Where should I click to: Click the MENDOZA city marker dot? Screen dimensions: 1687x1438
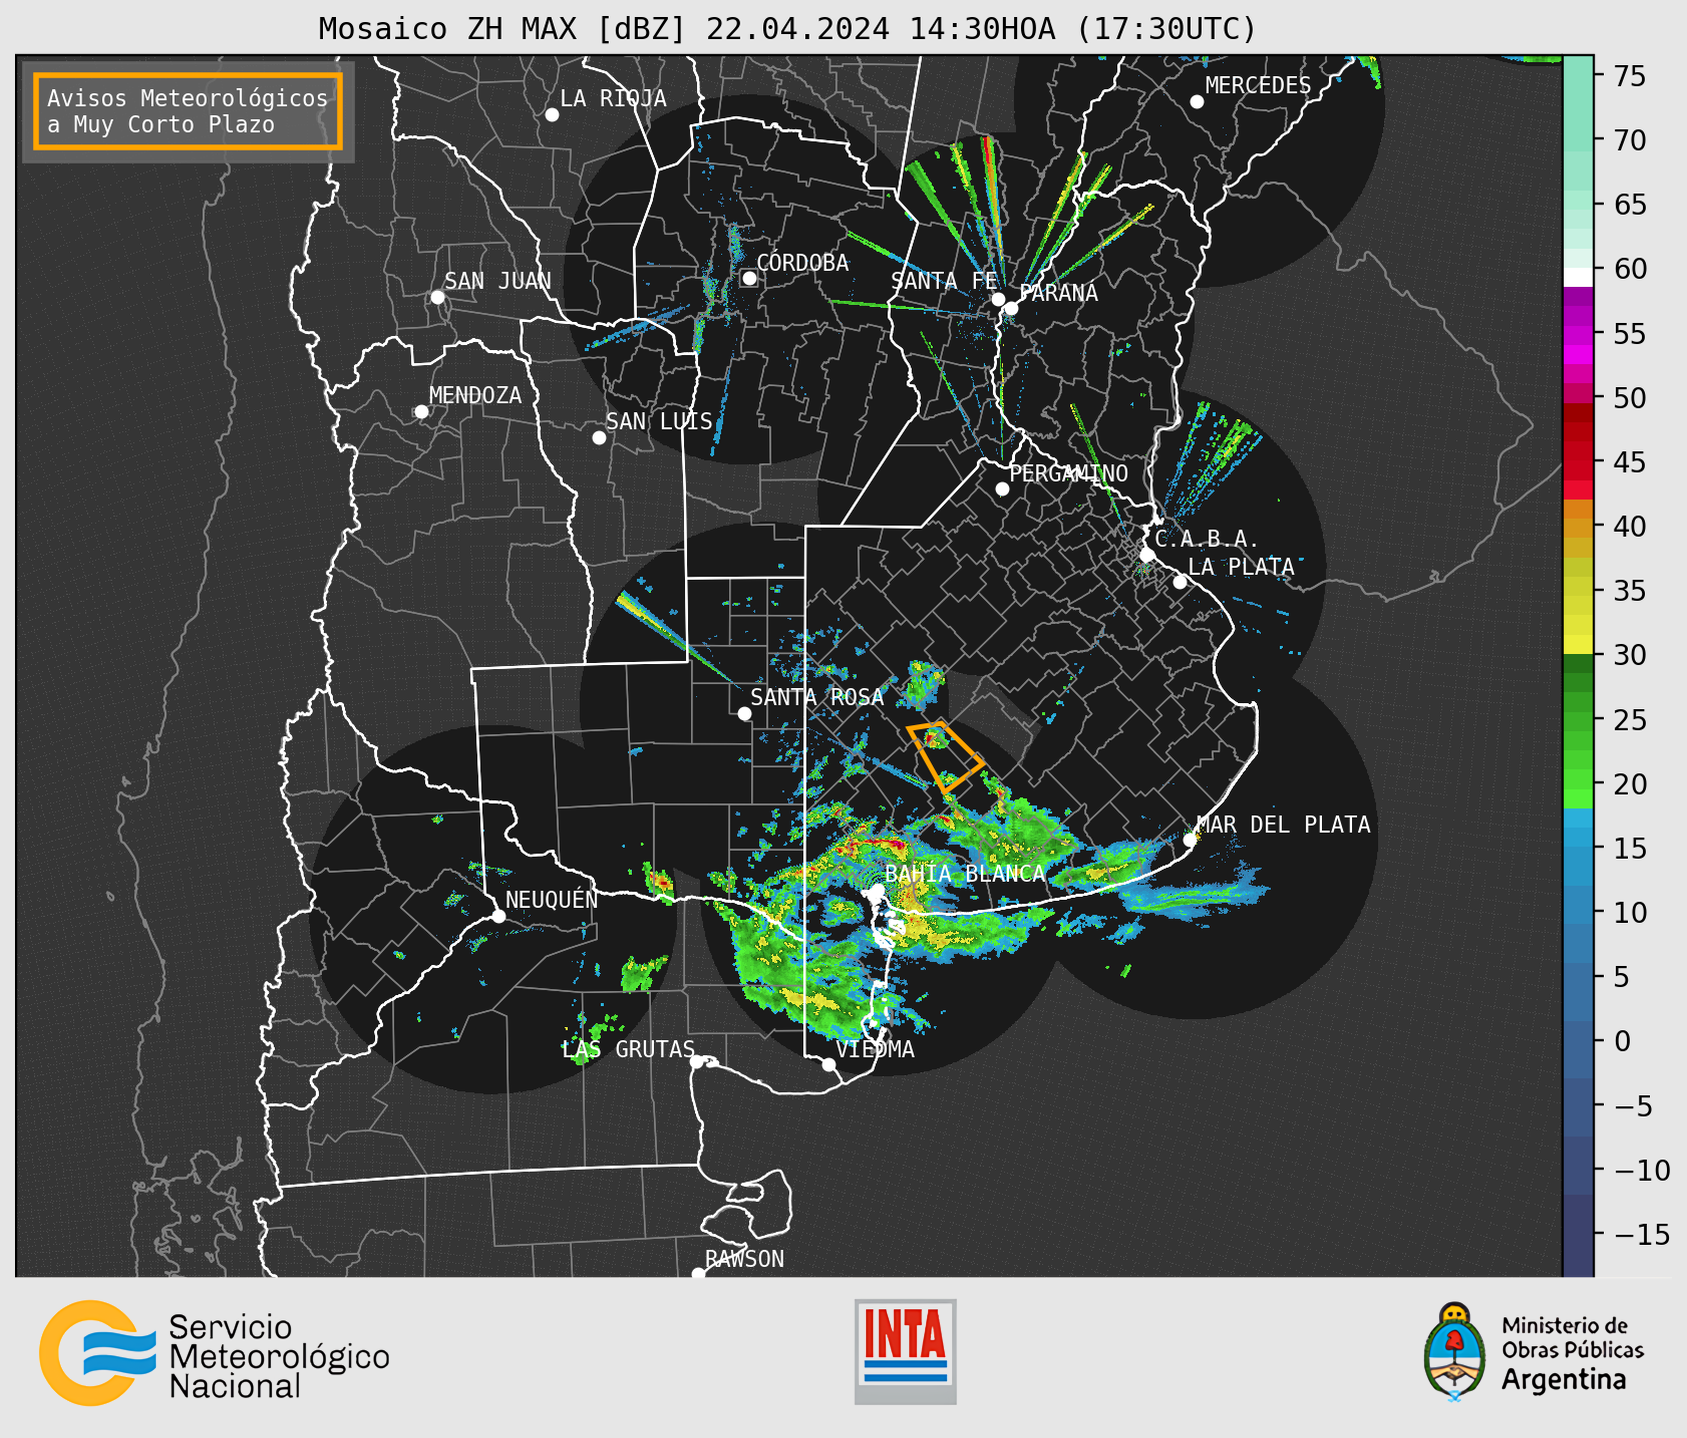click(x=421, y=412)
